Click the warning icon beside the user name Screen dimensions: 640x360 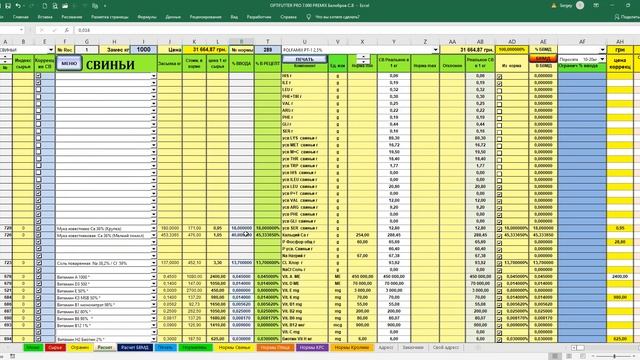click(x=554, y=5)
